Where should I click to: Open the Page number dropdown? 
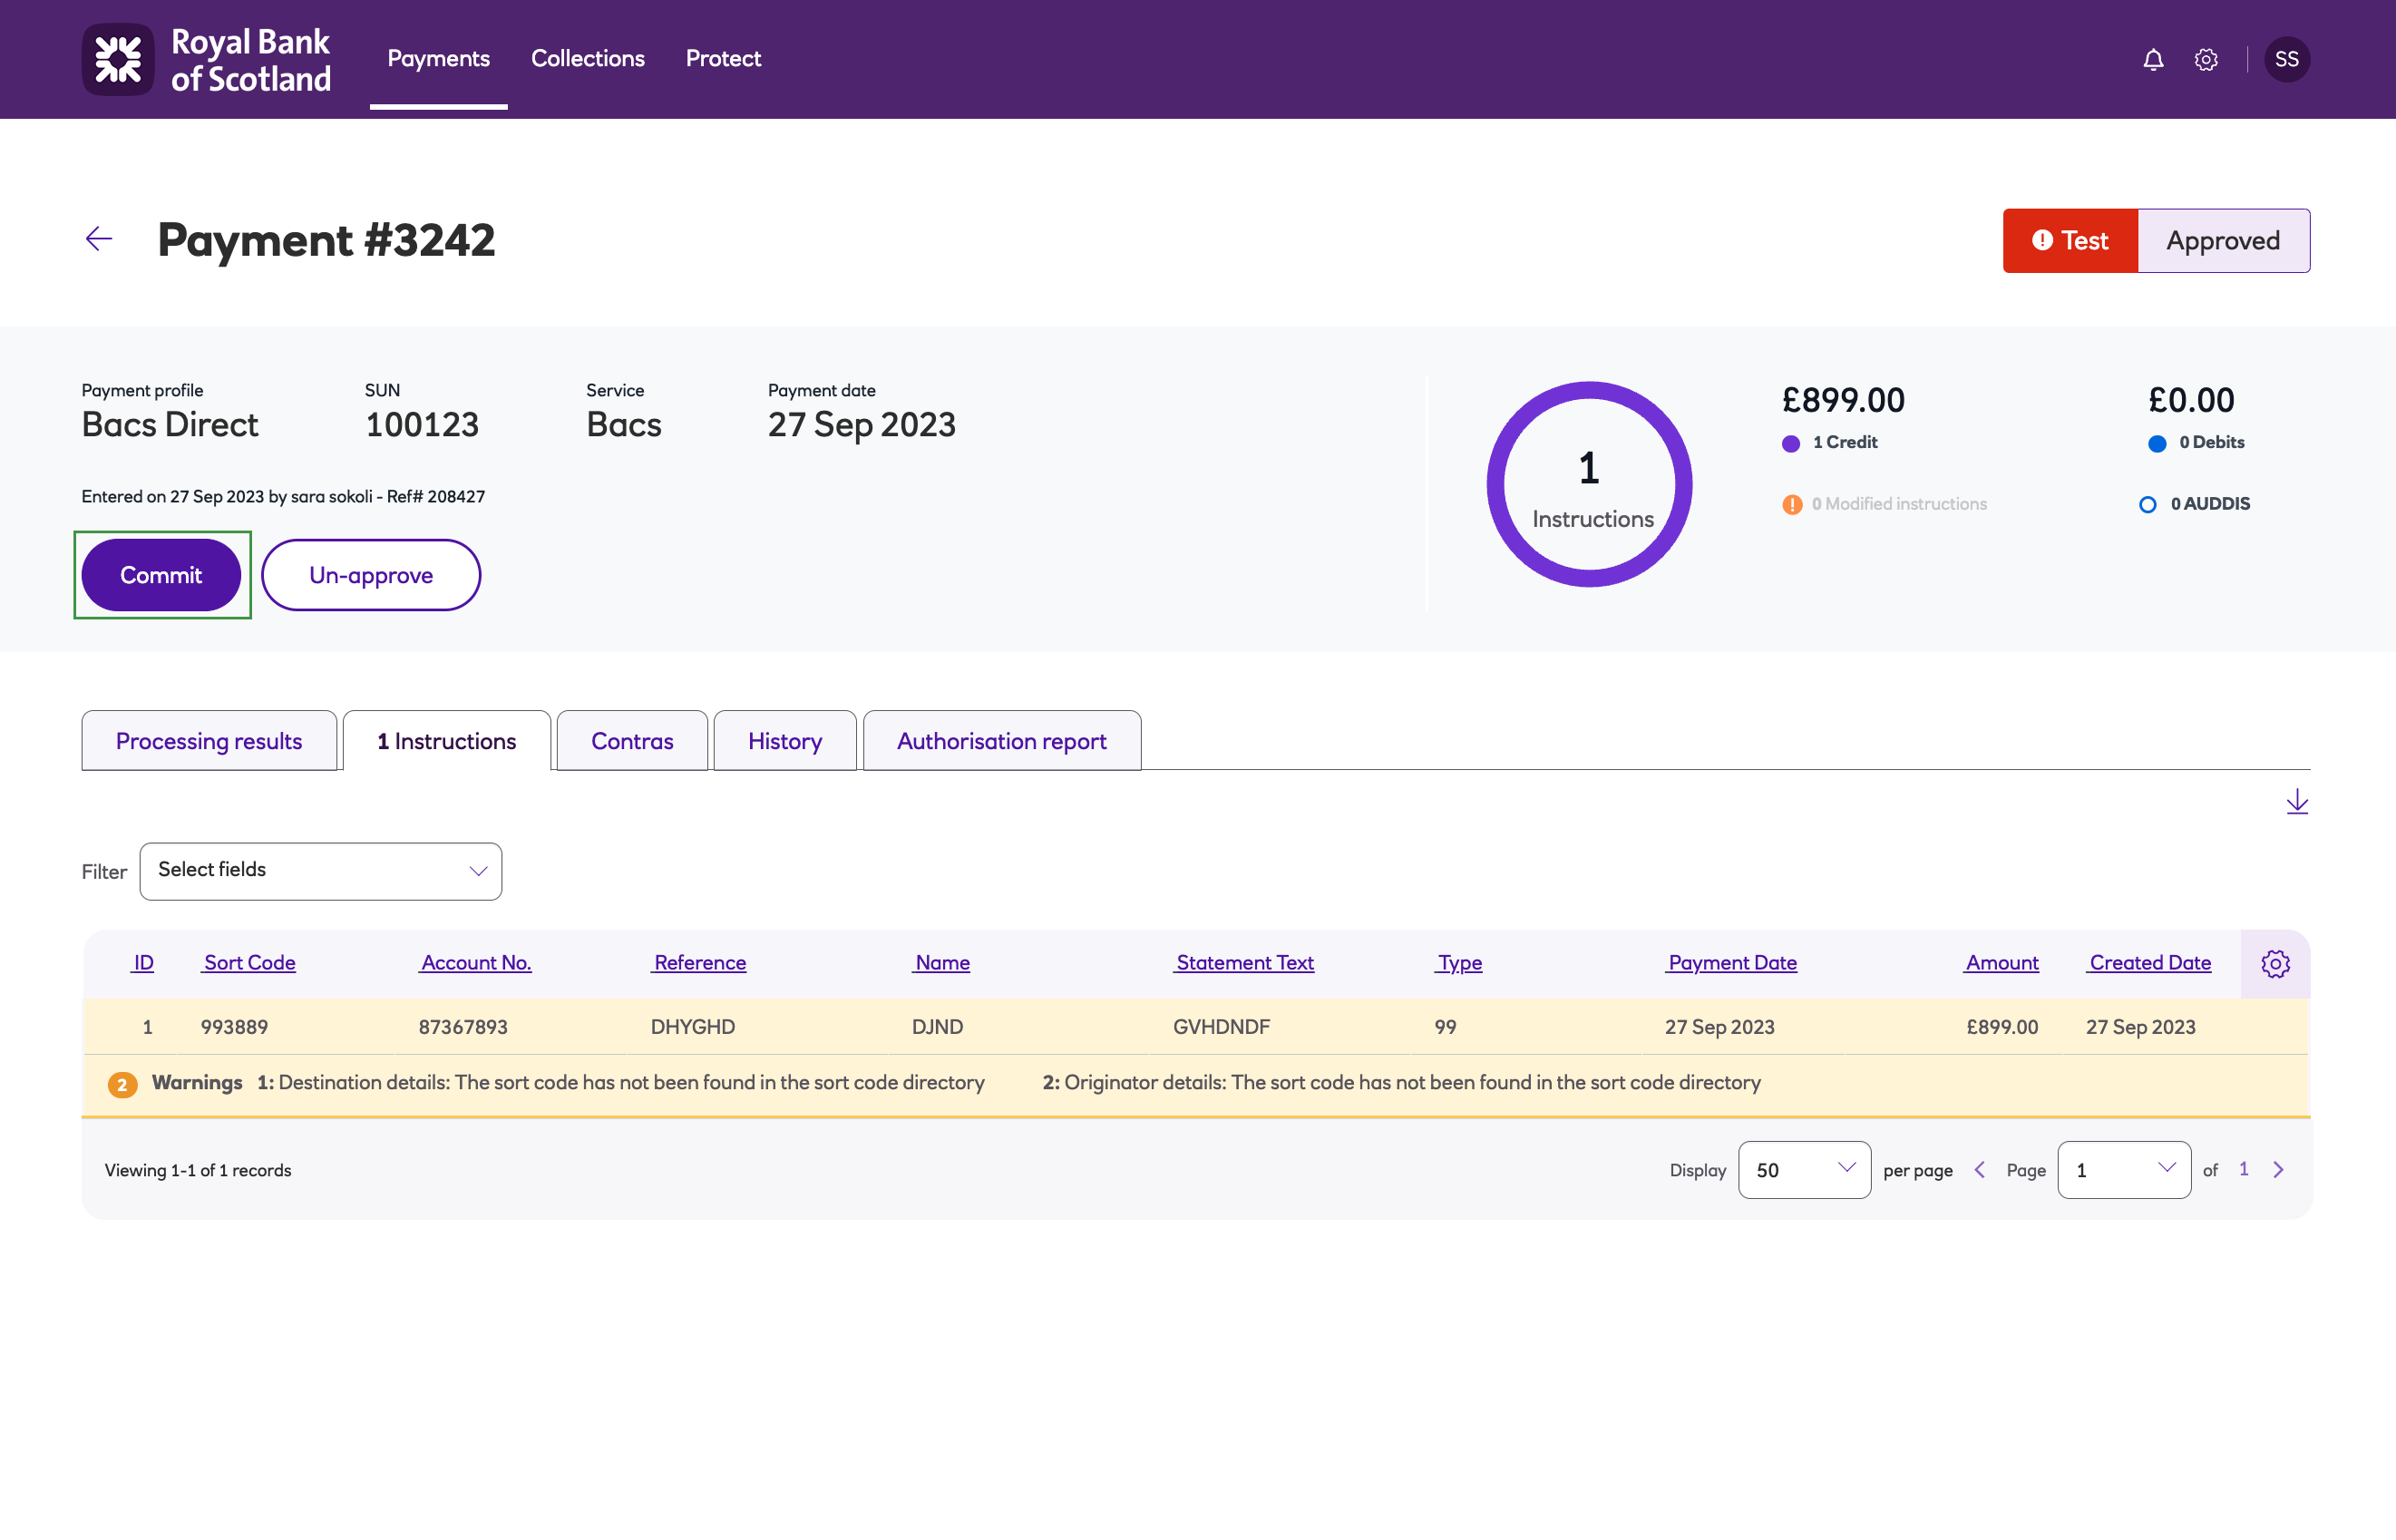click(x=2124, y=1169)
